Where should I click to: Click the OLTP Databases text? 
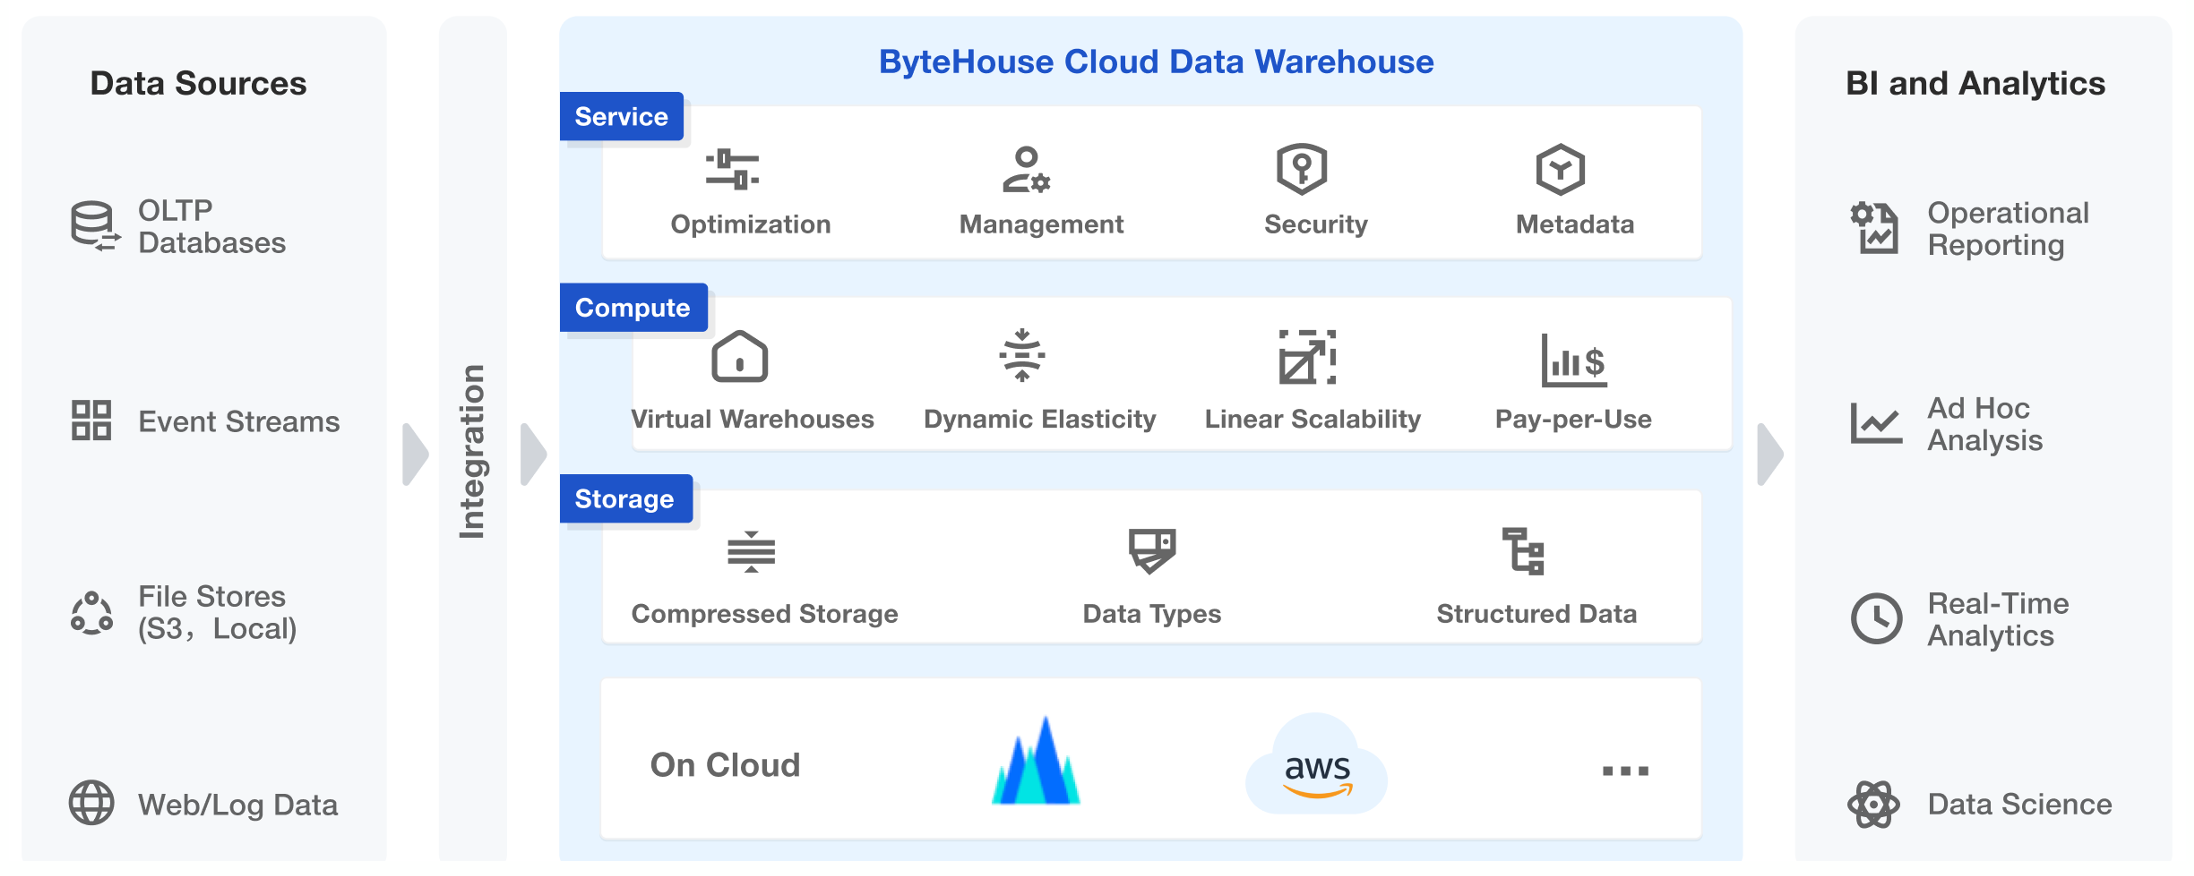(212, 226)
